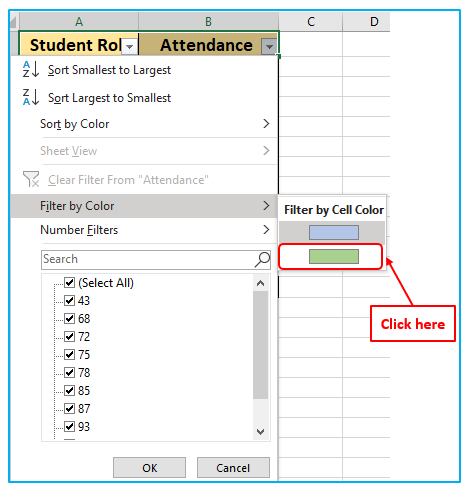Click the Cancel button
The width and height of the screenshot is (471, 487).
click(x=233, y=468)
